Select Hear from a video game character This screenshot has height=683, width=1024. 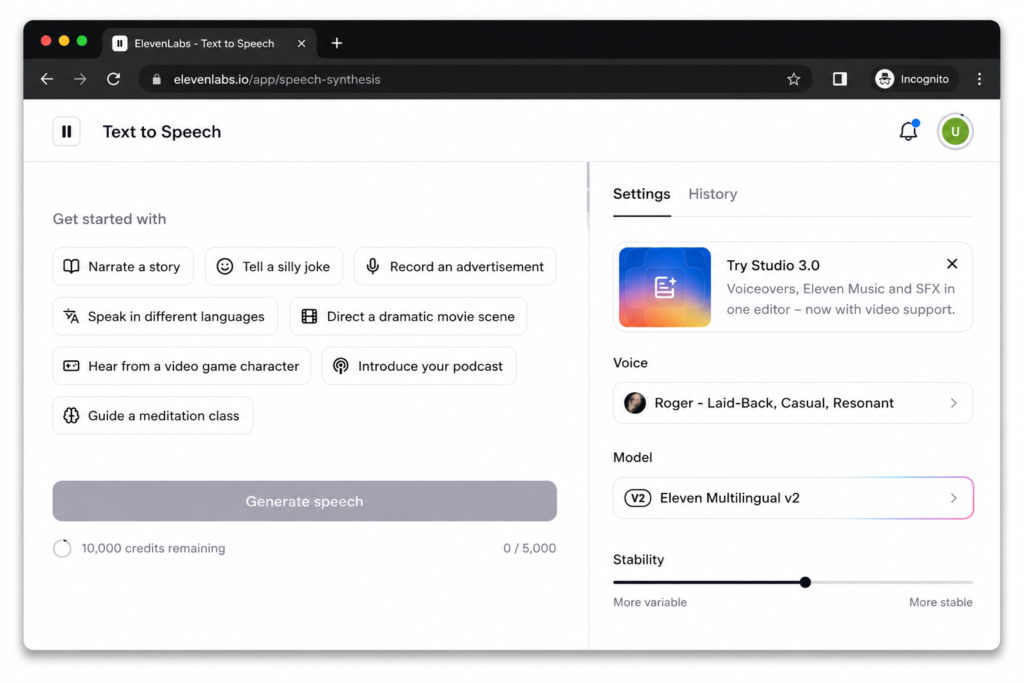pos(182,366)
